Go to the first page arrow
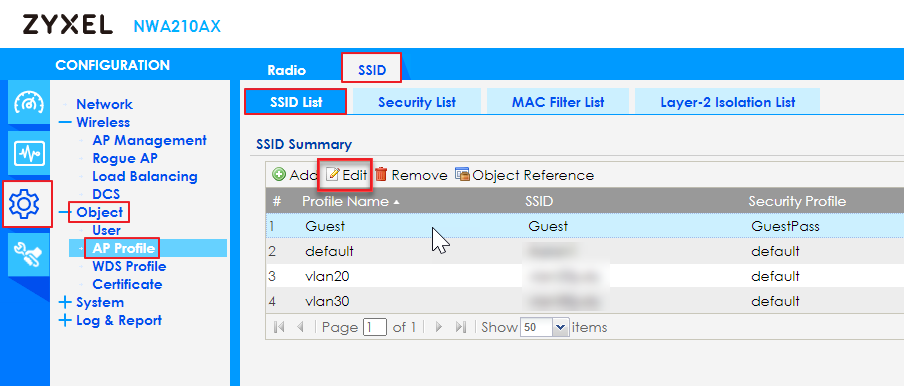Viewport: 904px width, 386px height. coord(279,327)
